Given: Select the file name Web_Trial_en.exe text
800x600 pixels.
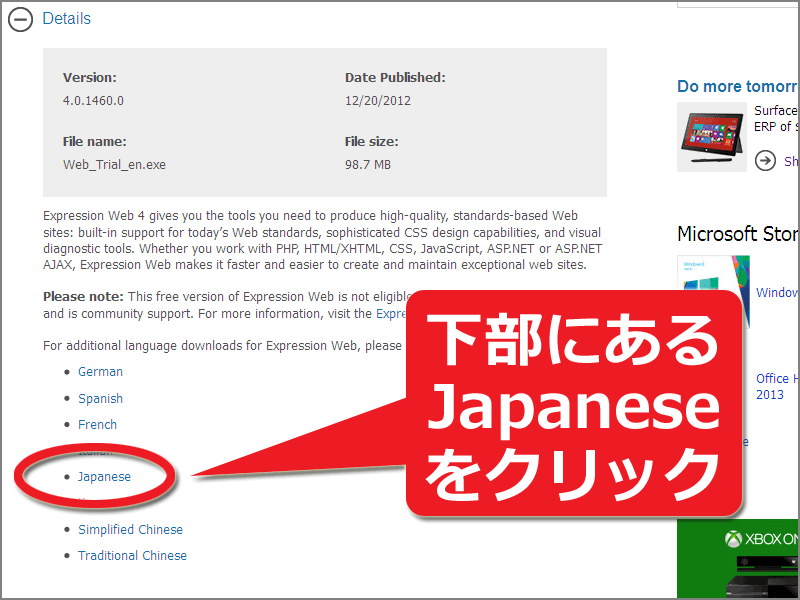Looking at the screenshot, I should click(114, 165).
